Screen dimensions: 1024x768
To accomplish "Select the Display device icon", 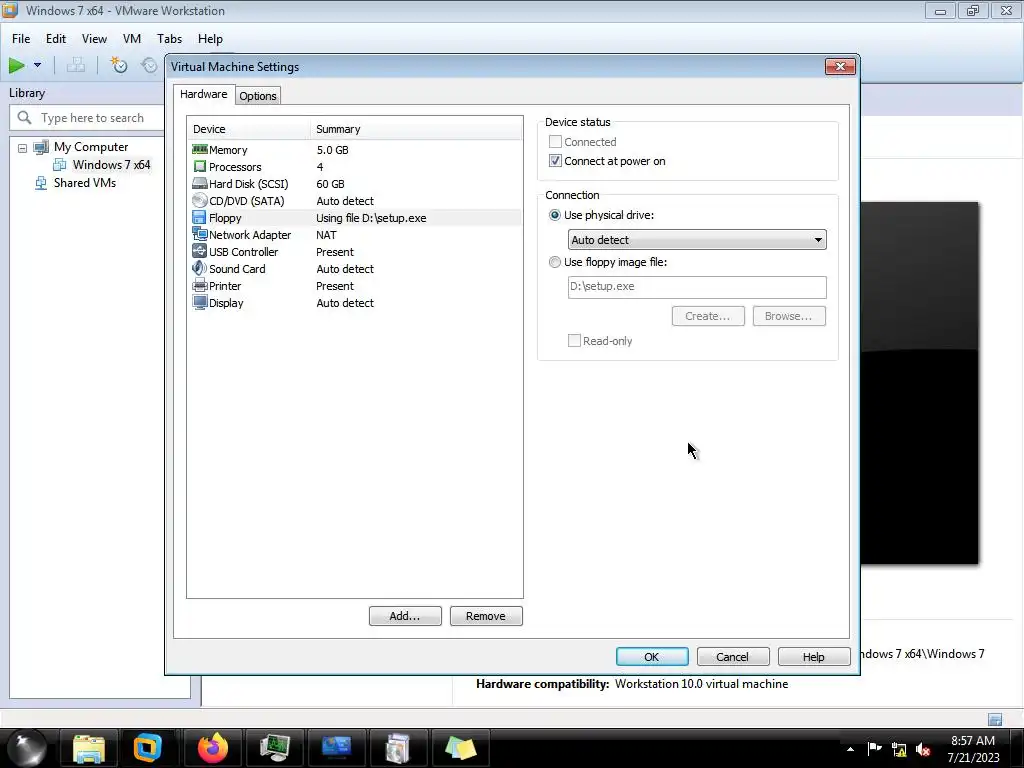I will tap(200, 302).
